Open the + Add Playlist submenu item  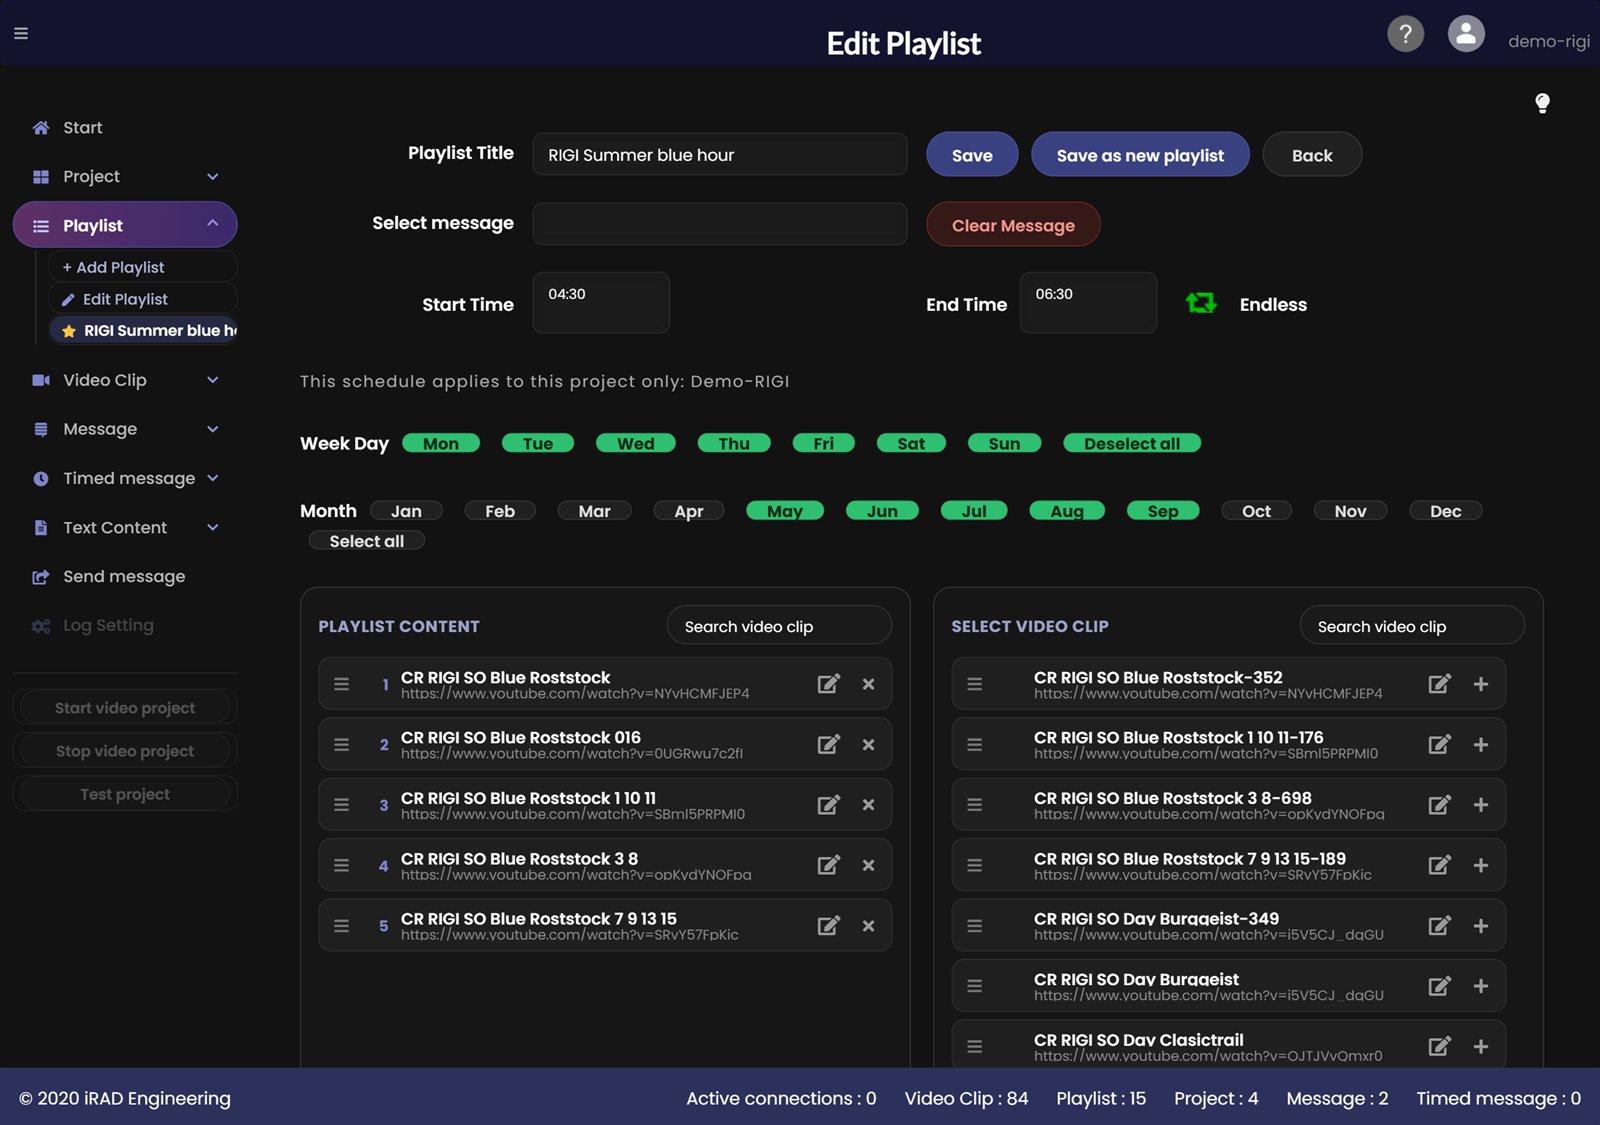point(143,267)
